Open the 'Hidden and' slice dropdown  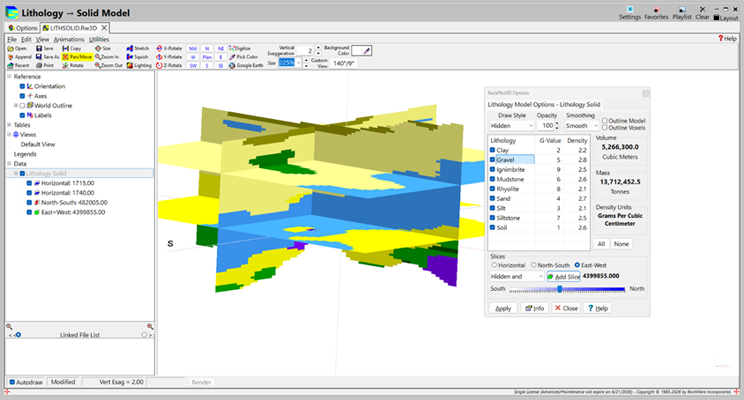(x=517, y=277)
